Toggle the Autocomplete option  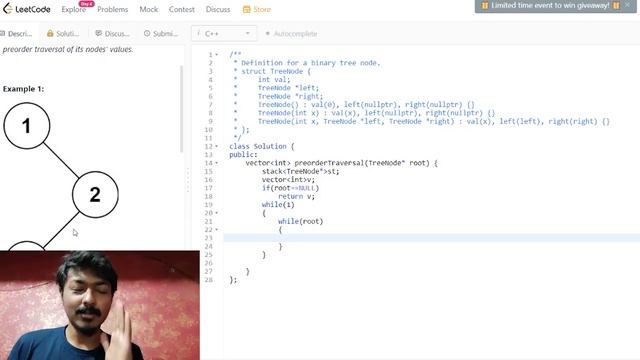(291, 34)
